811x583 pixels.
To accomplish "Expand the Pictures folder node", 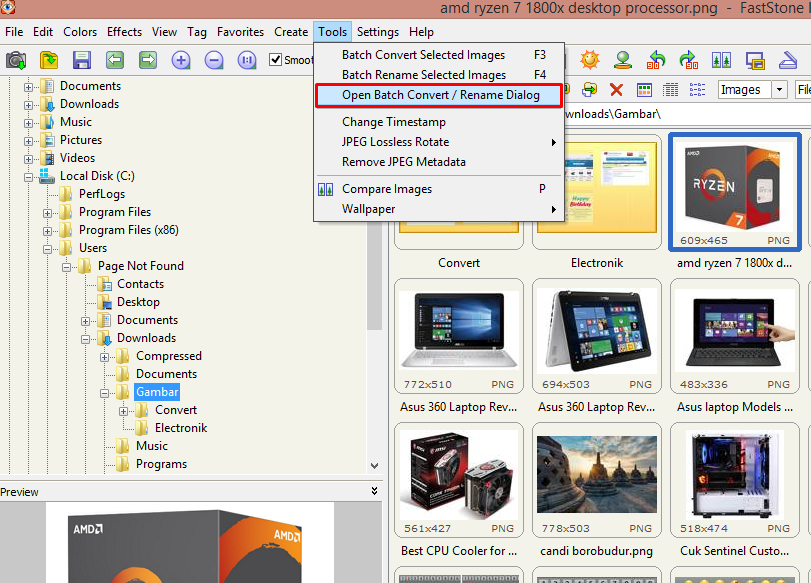I will tap(28, 141).
